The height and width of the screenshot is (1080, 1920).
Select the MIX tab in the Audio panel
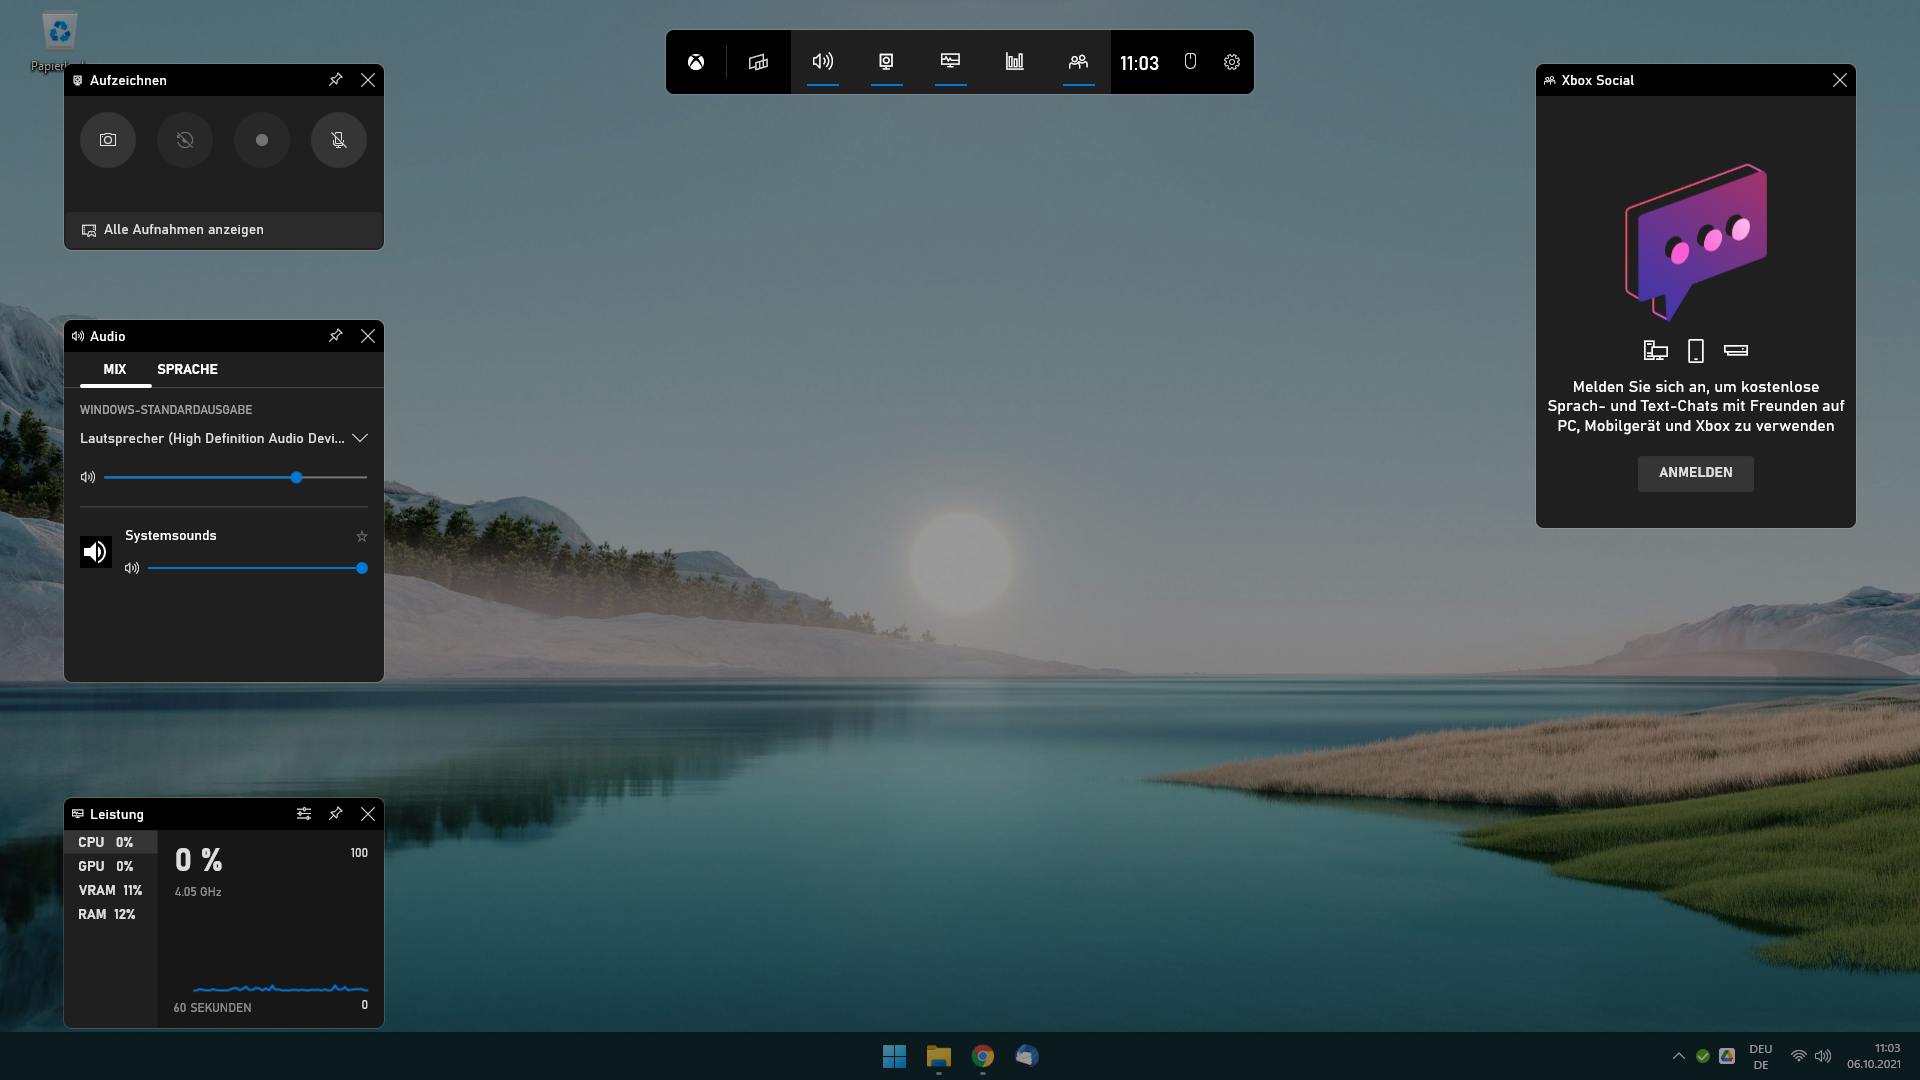click(115, 369)
